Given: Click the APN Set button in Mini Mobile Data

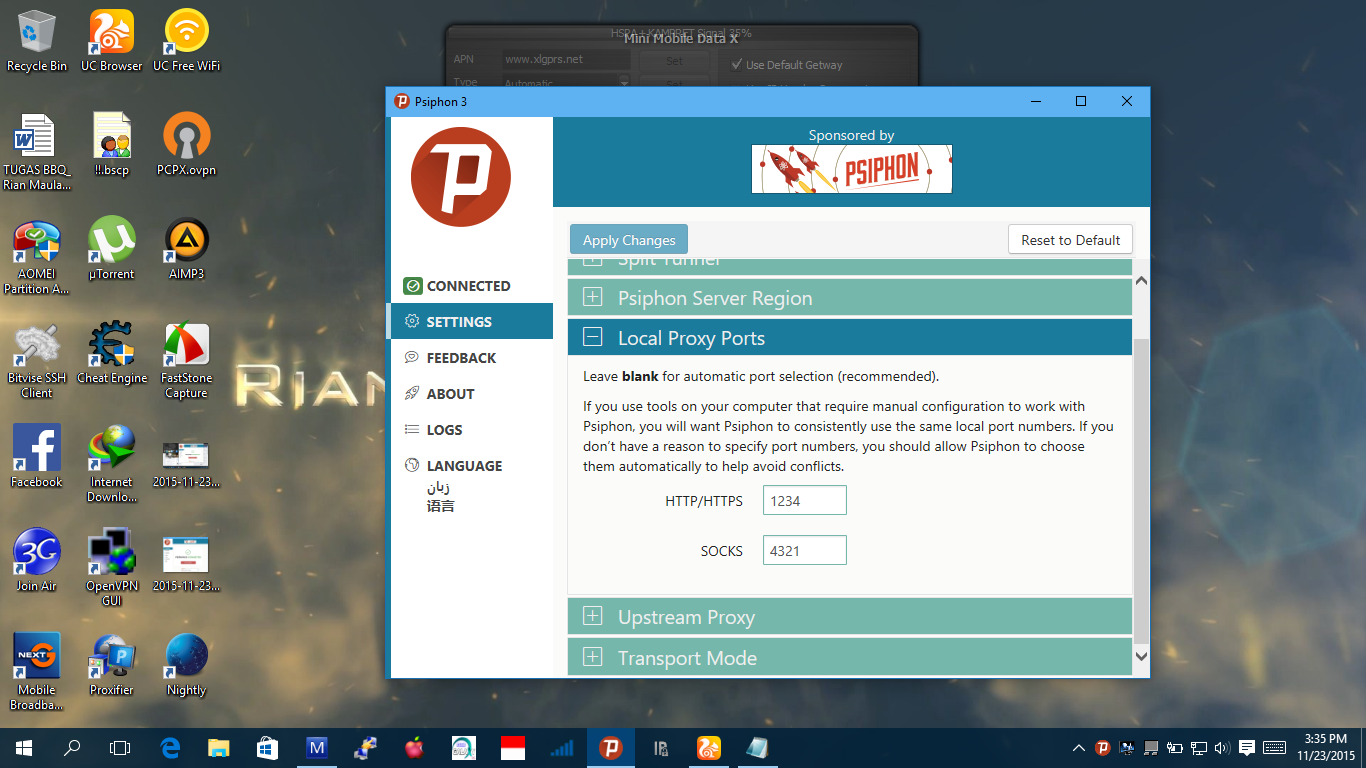Looking at the screenshot, I should point(675,60).
